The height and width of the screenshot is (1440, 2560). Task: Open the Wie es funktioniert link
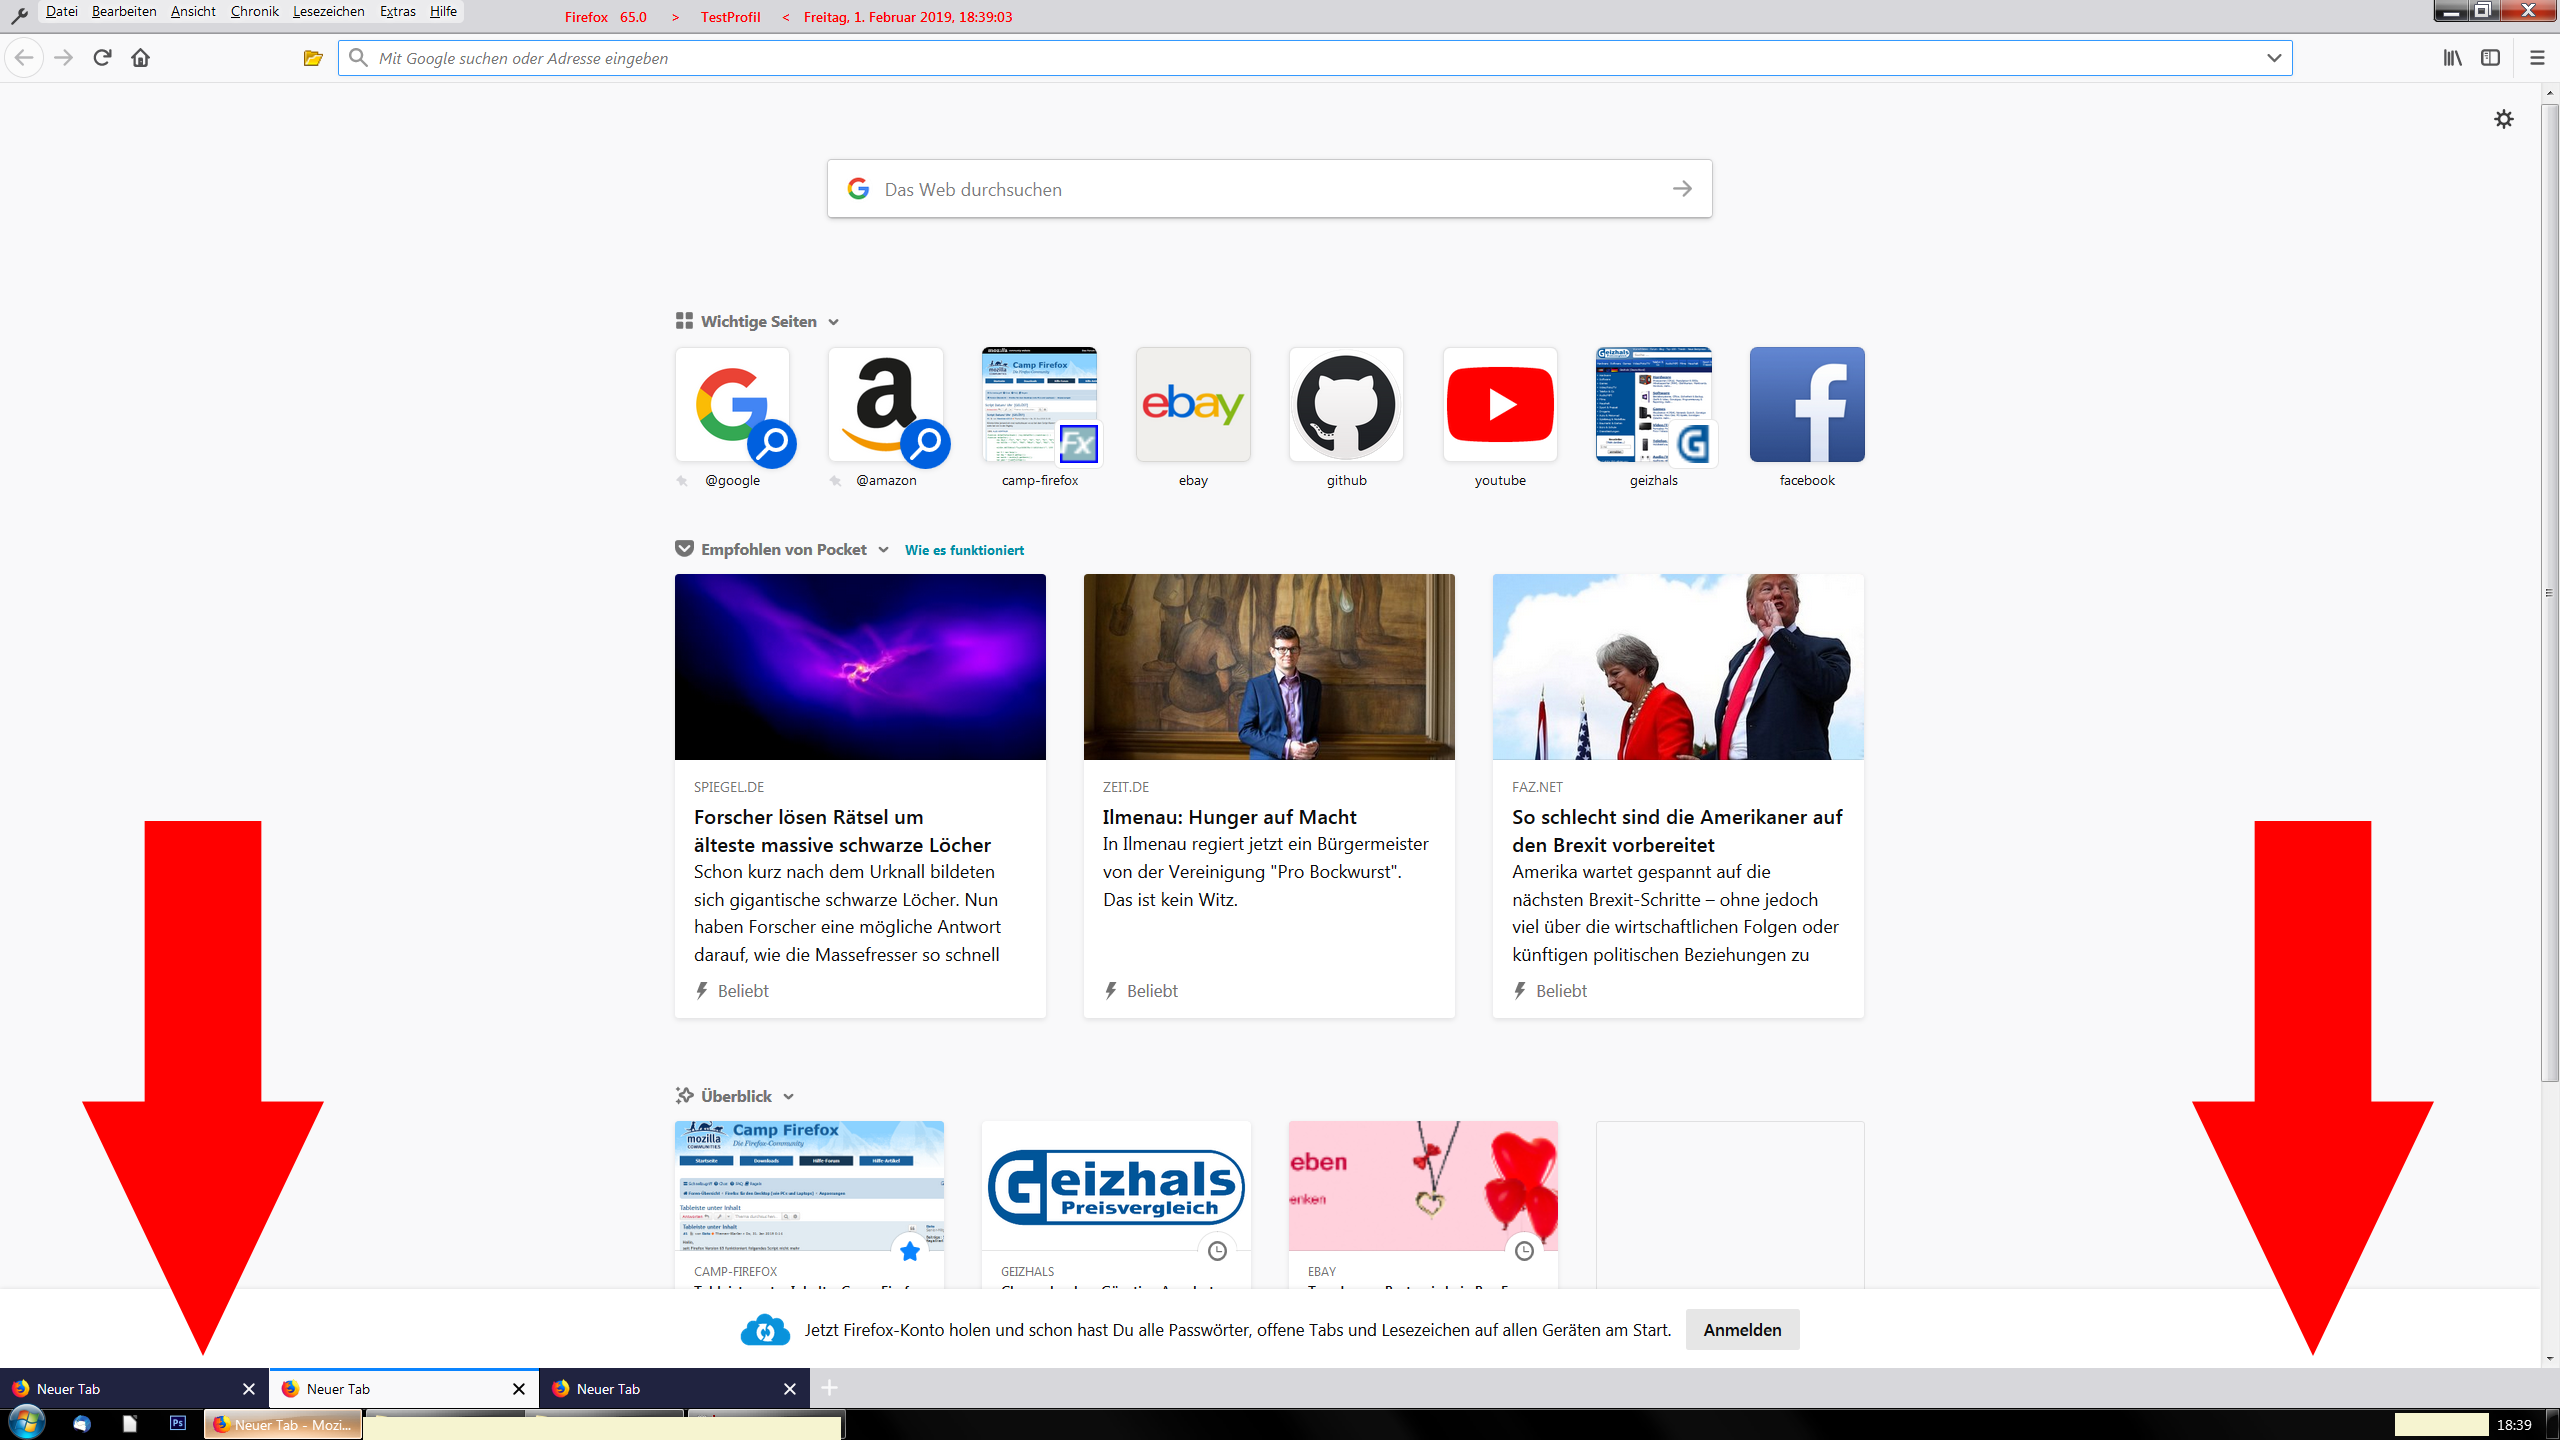(x=964, y=550)
